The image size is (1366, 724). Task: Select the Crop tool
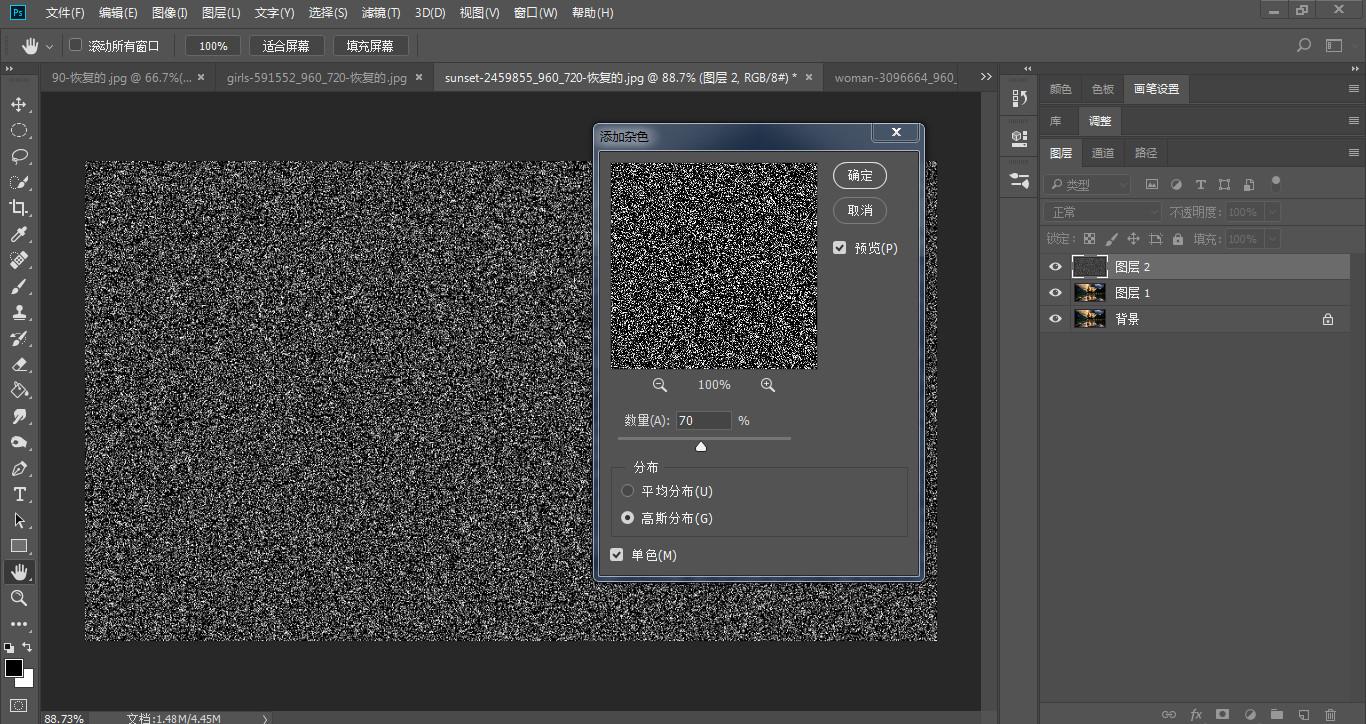click(x=19, y=208)
